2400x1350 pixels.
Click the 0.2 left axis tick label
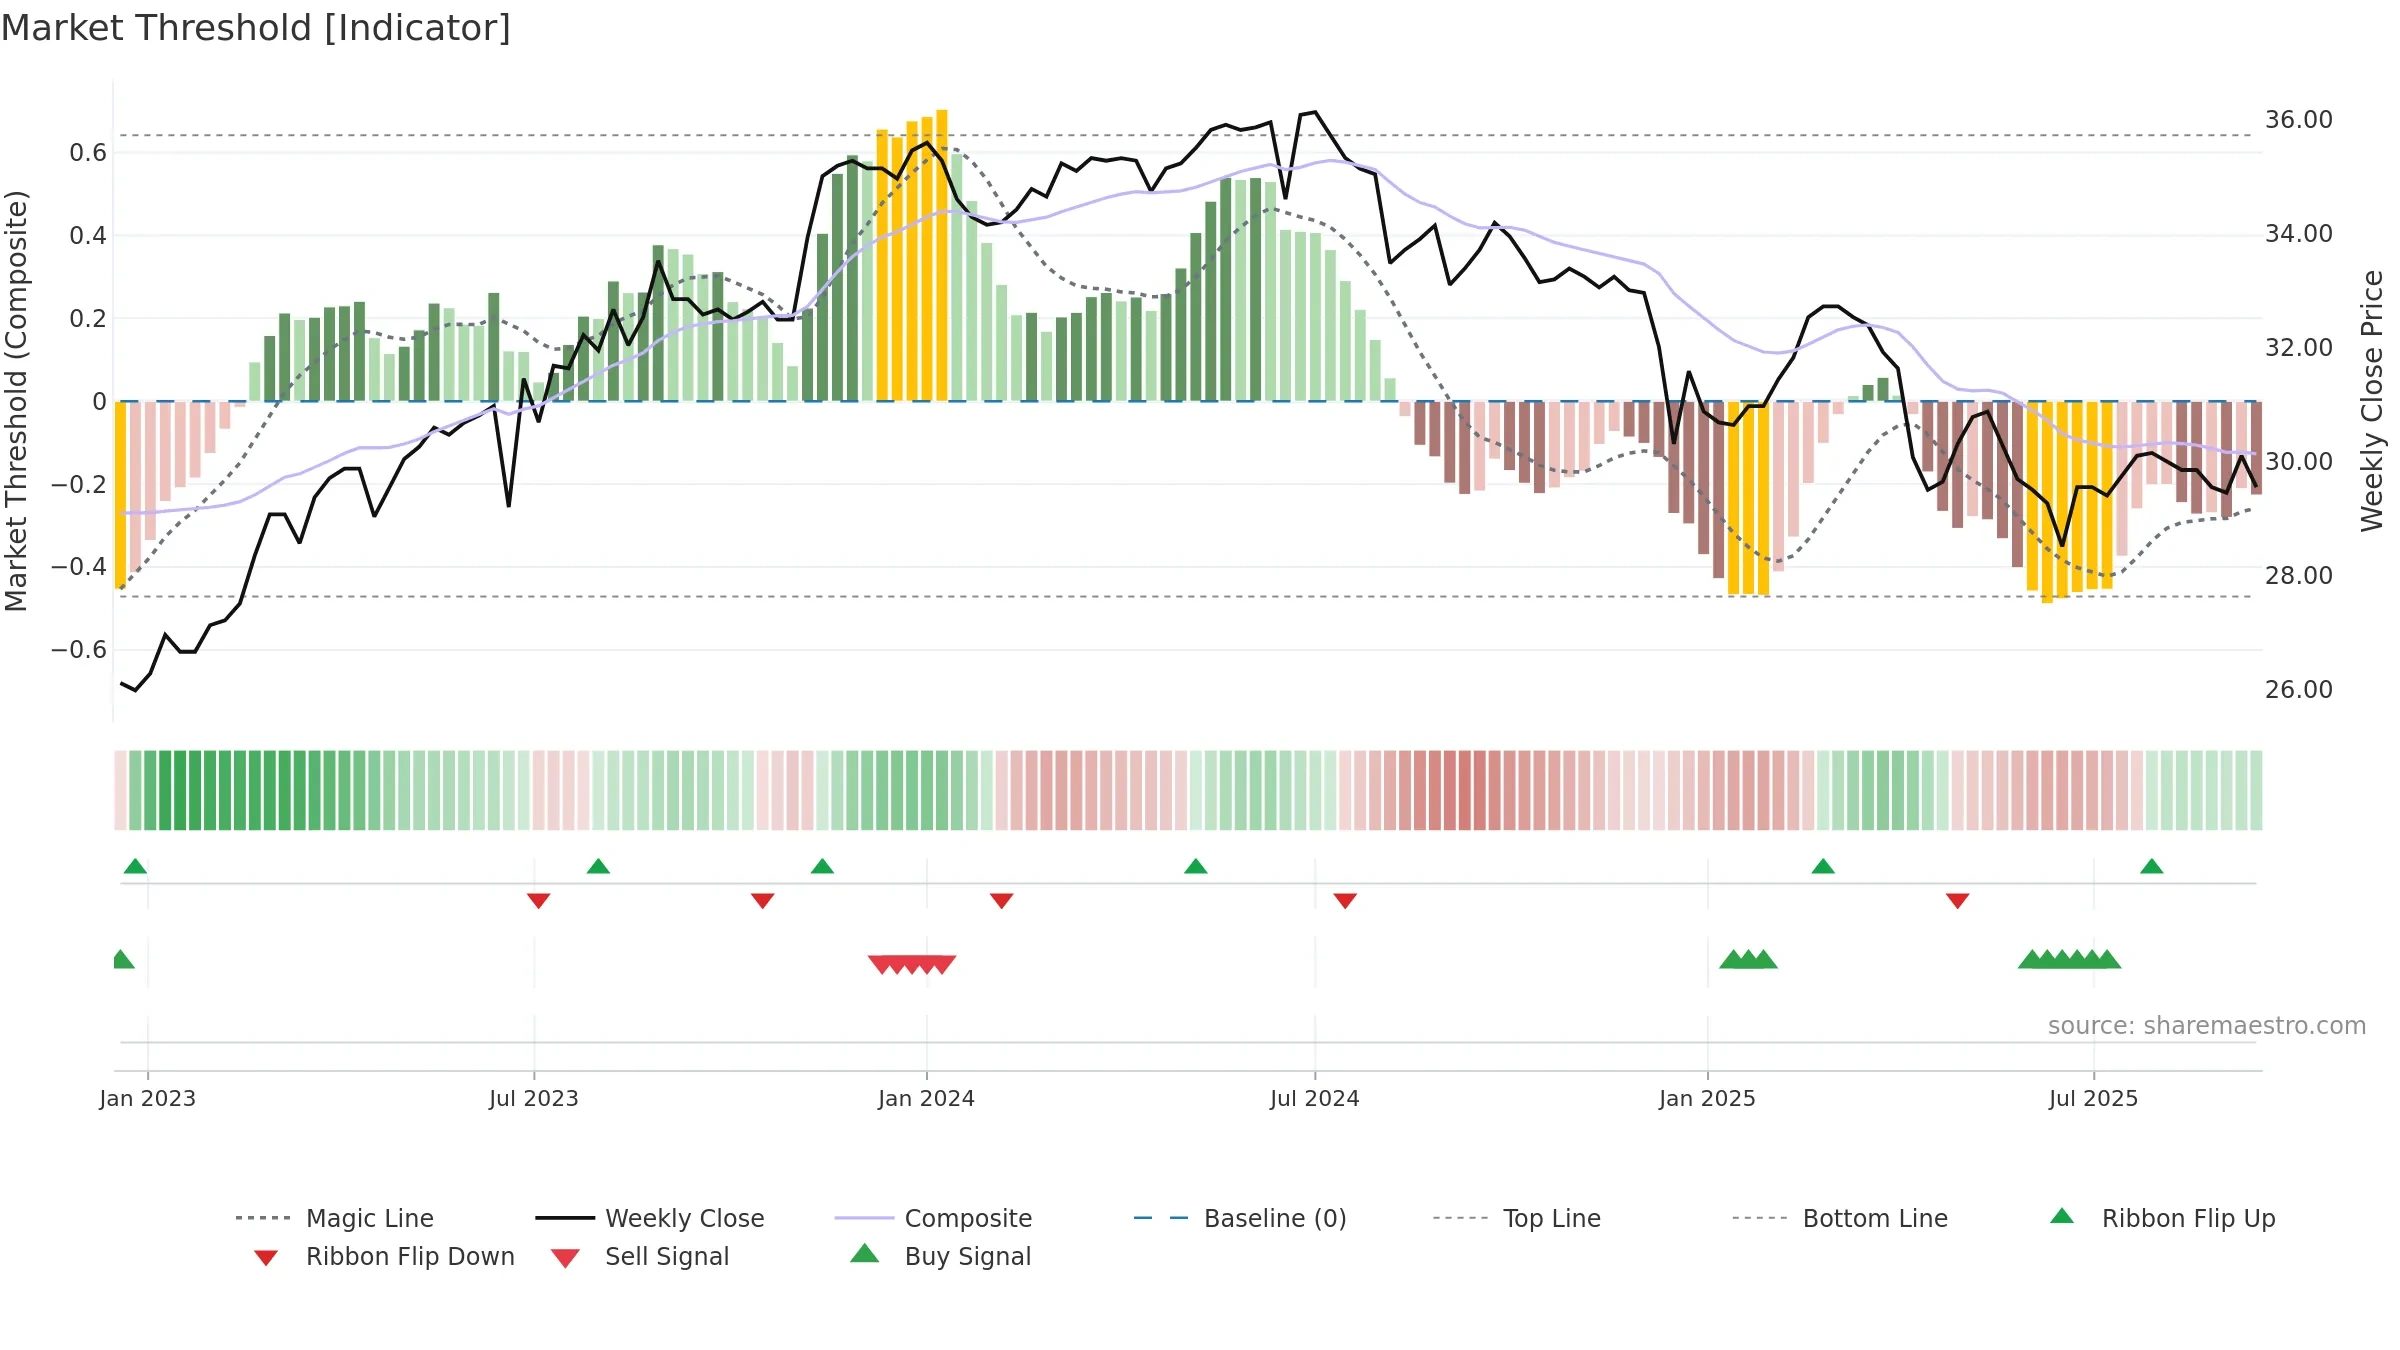click(88, 319)
